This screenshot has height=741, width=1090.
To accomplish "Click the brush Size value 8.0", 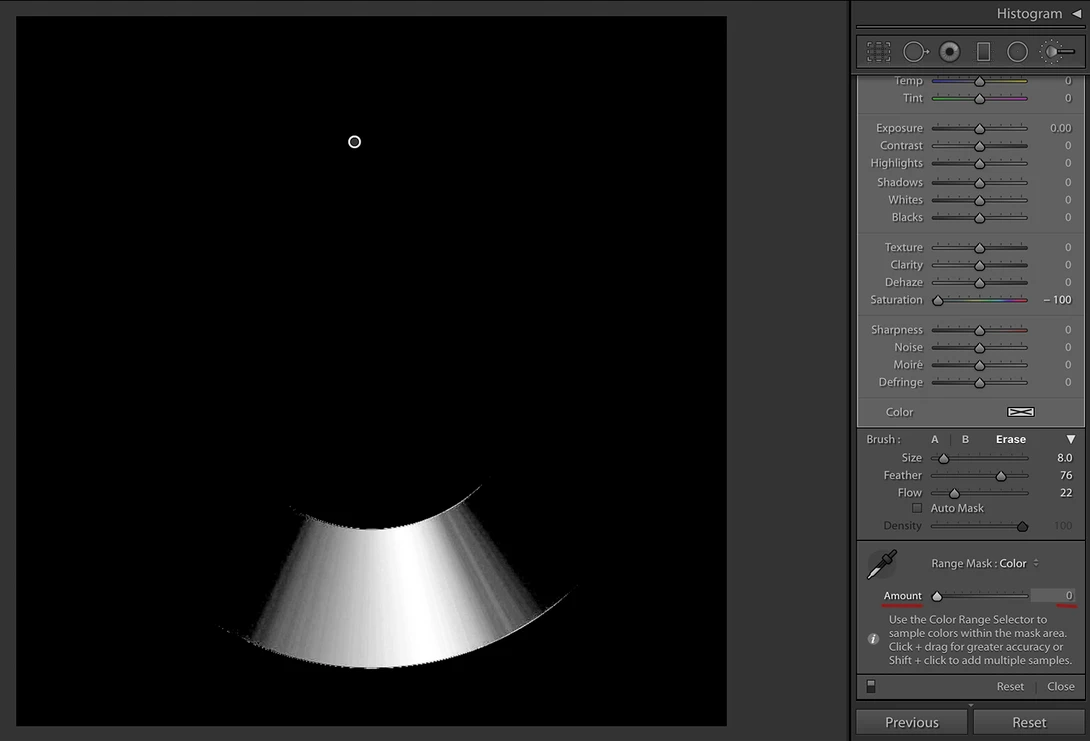I will coord(1064,457).
